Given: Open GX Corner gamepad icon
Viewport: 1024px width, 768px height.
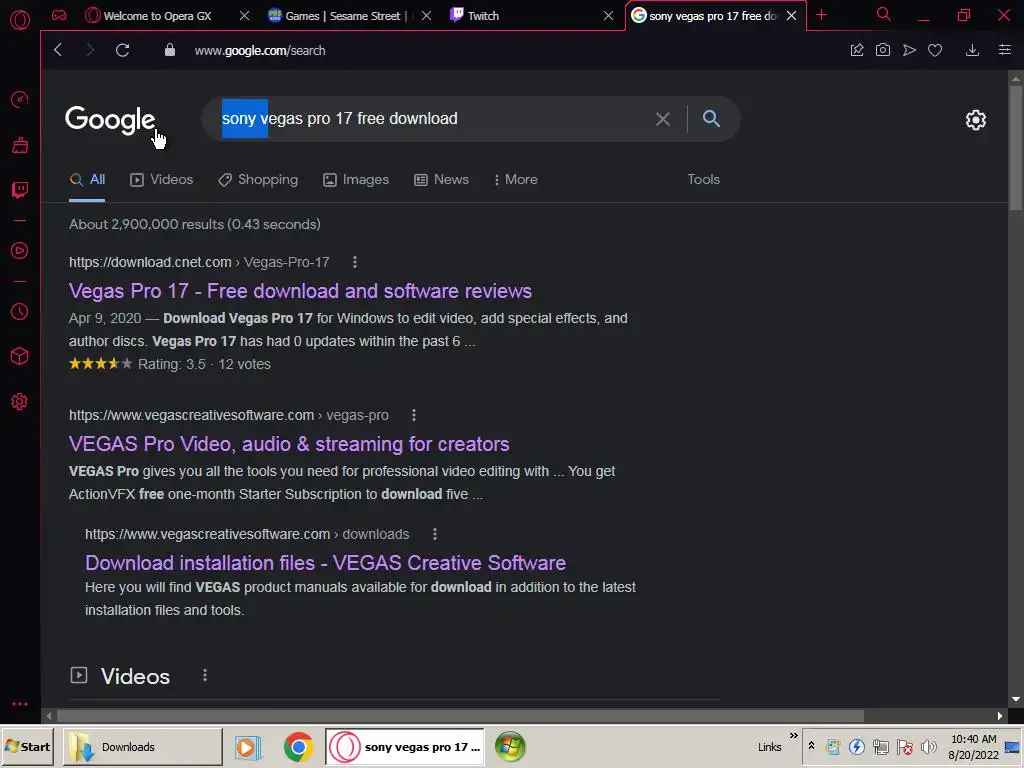Looking at the screenshot, I should (59, 15).
